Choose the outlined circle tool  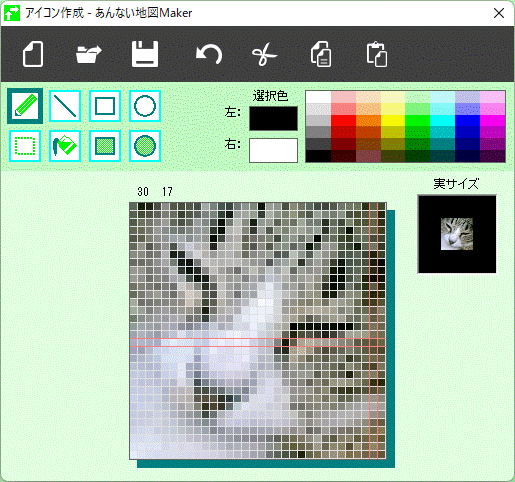coord(145,106)
